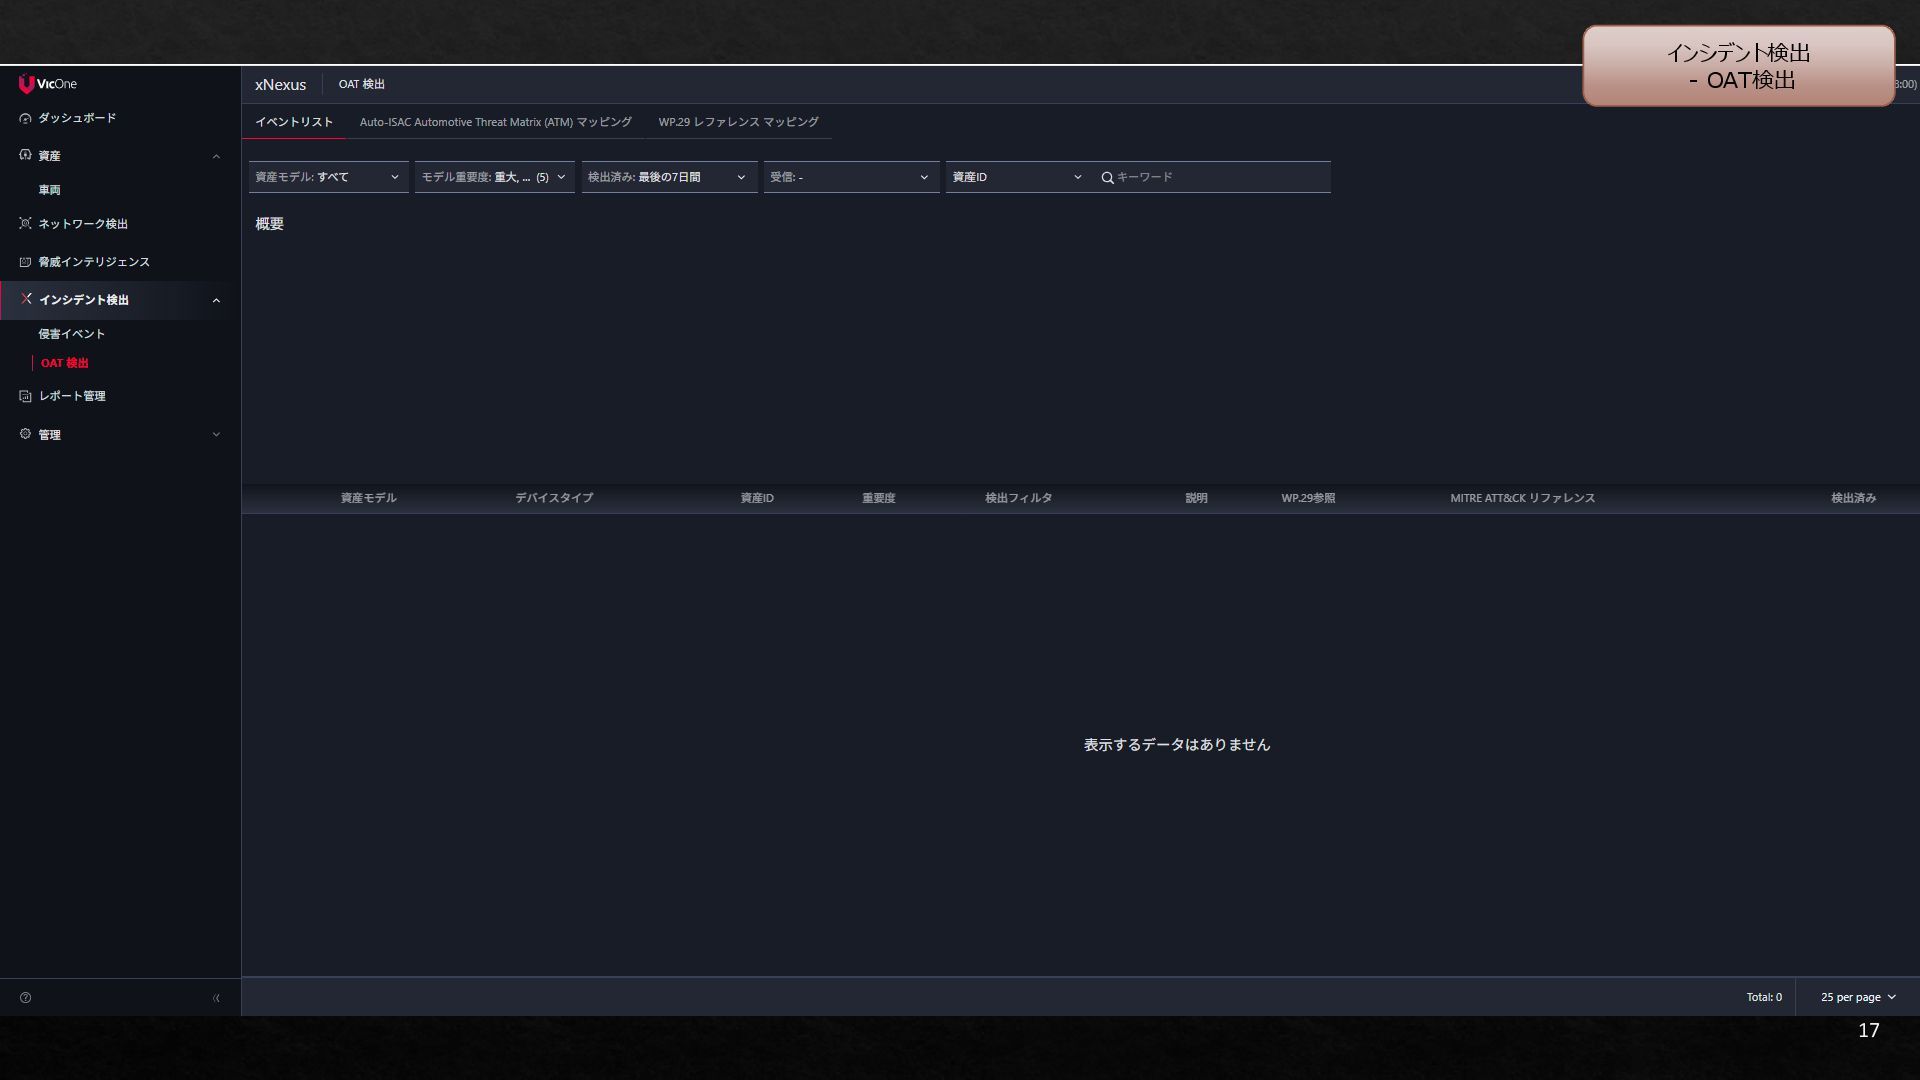Click the help question mark icon
The width and height of the screenshot is (1920, 1080).
[x=25, y=998]
